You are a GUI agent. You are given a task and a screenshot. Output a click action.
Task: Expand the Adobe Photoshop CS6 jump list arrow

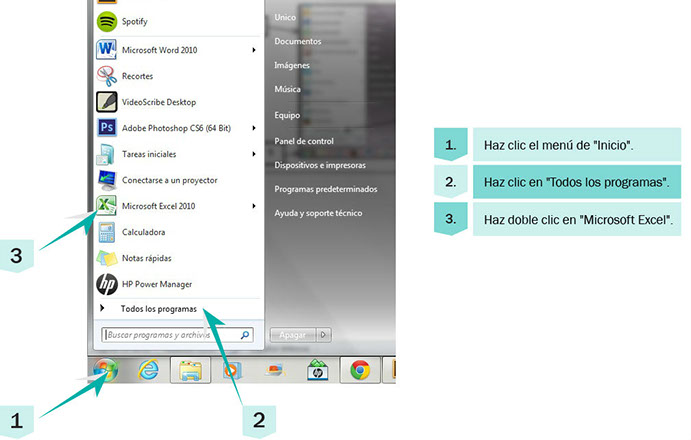254,128
